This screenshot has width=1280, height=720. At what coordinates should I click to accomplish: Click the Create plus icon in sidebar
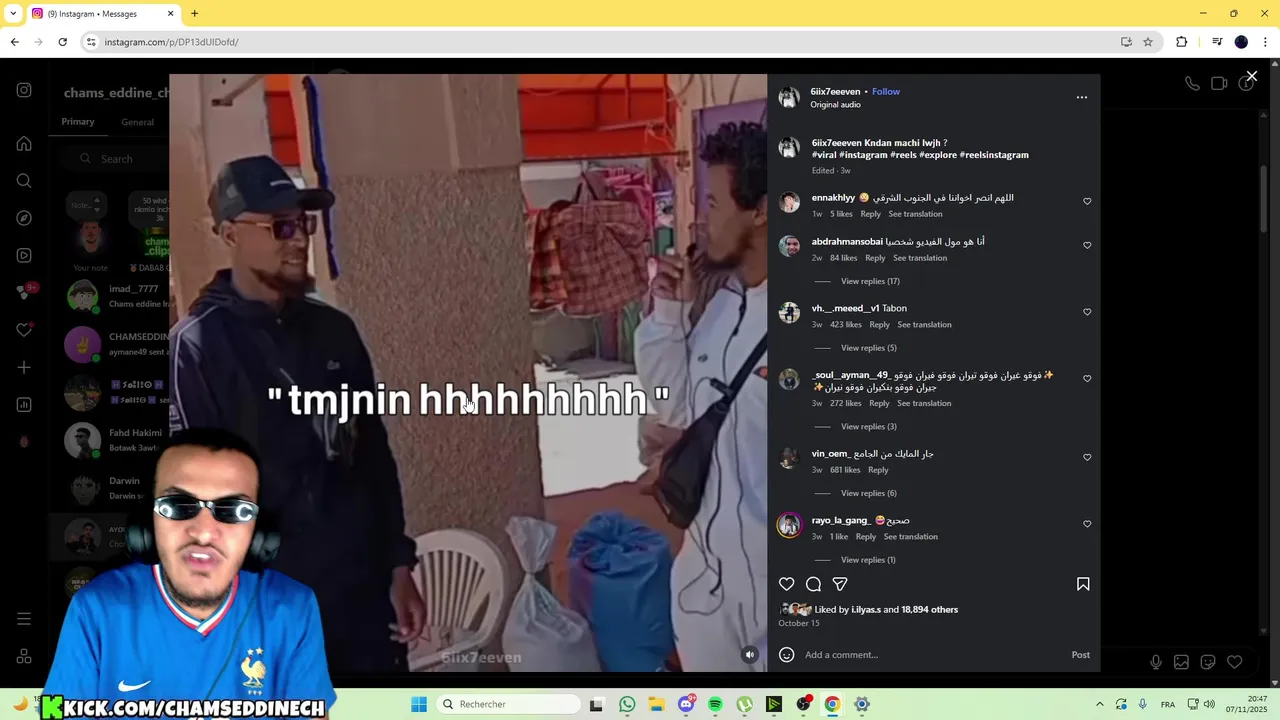[24, 367]
